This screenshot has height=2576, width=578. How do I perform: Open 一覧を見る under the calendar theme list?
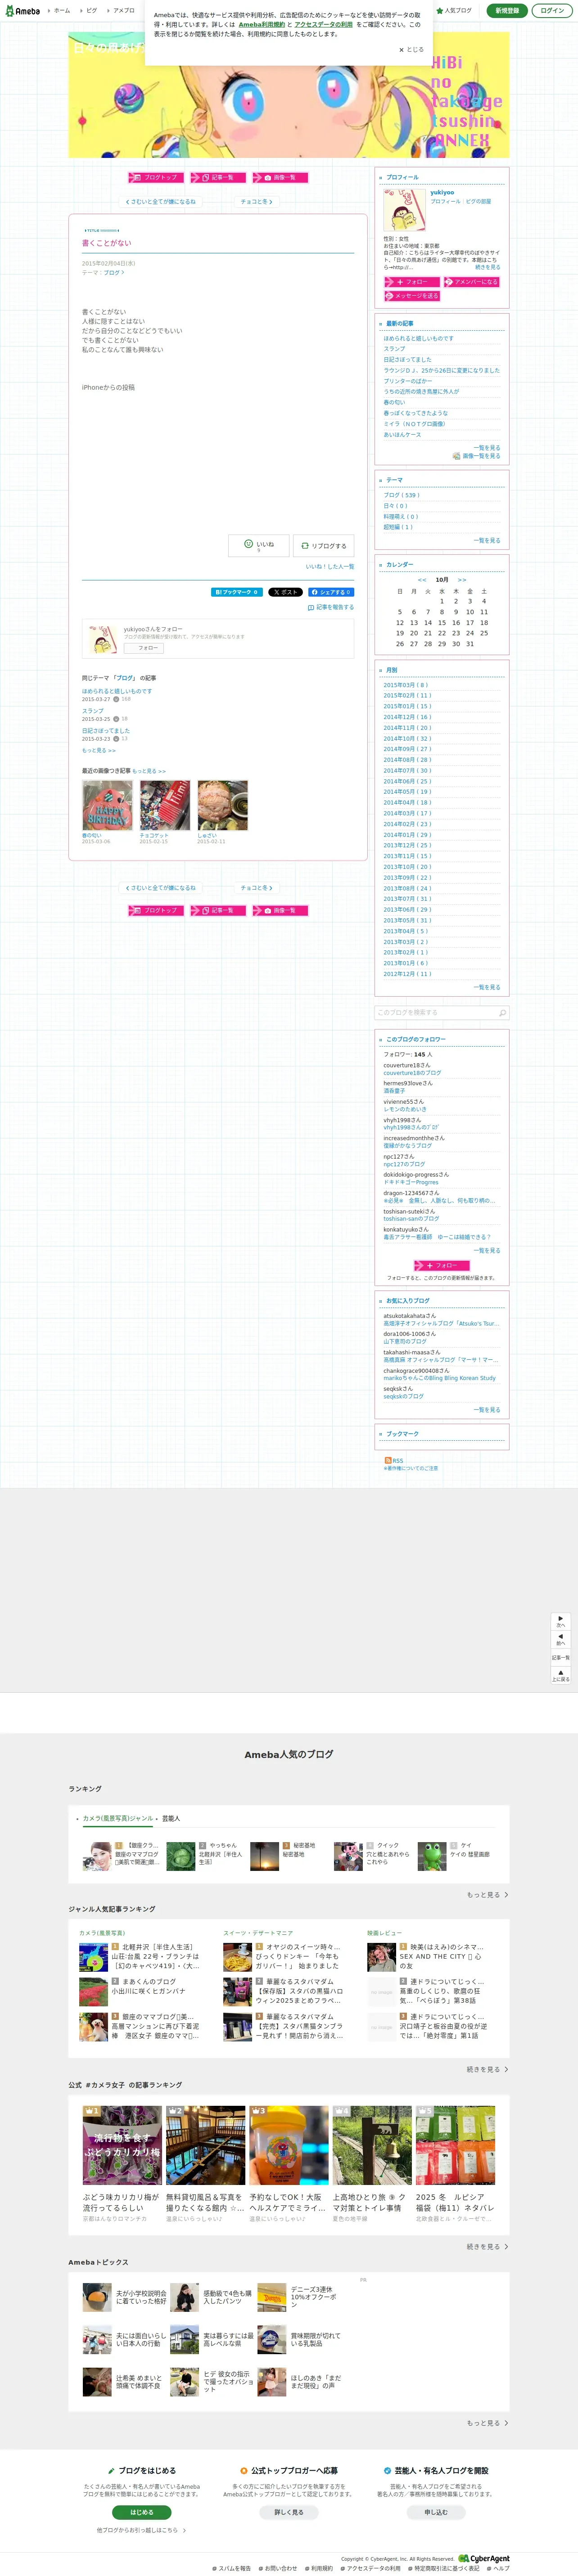pos(487,540)
